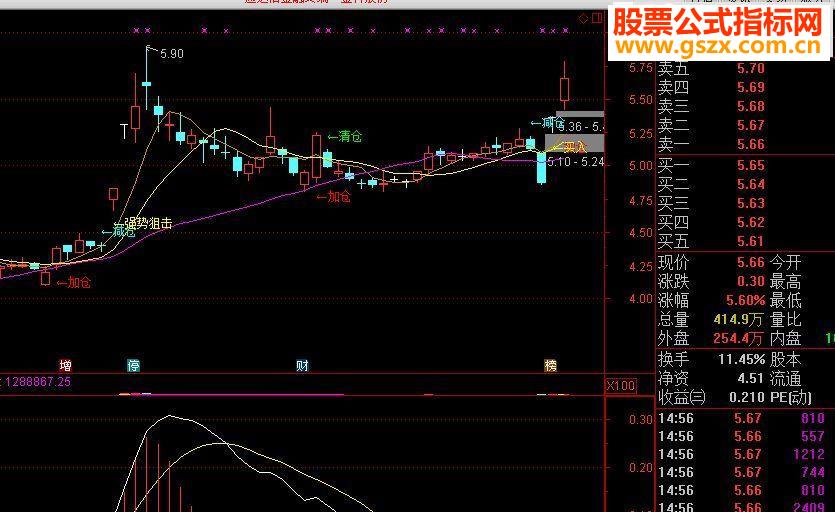Click the 0.30 indicator axis label

coord(641,420)
